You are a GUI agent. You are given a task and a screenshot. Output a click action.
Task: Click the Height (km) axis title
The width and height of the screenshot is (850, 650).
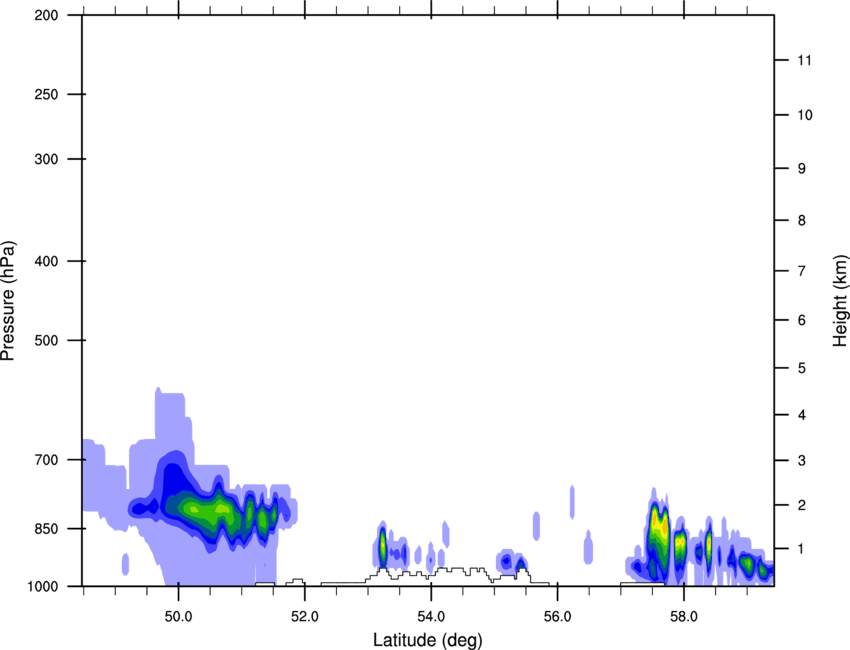(x=840, y=300)
